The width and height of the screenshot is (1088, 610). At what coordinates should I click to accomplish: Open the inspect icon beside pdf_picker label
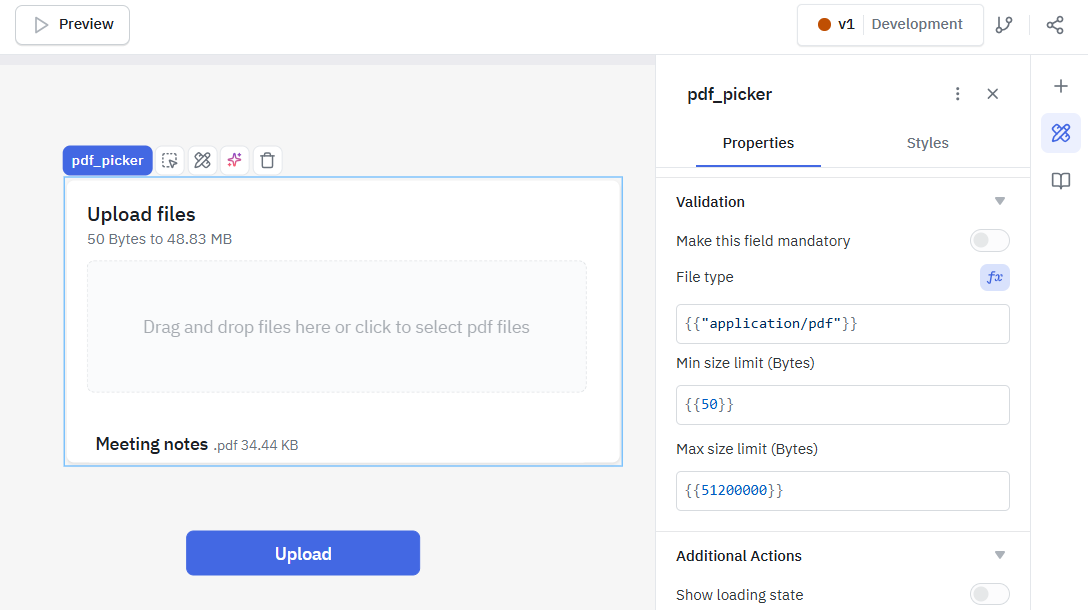click(x=202, y=160)
